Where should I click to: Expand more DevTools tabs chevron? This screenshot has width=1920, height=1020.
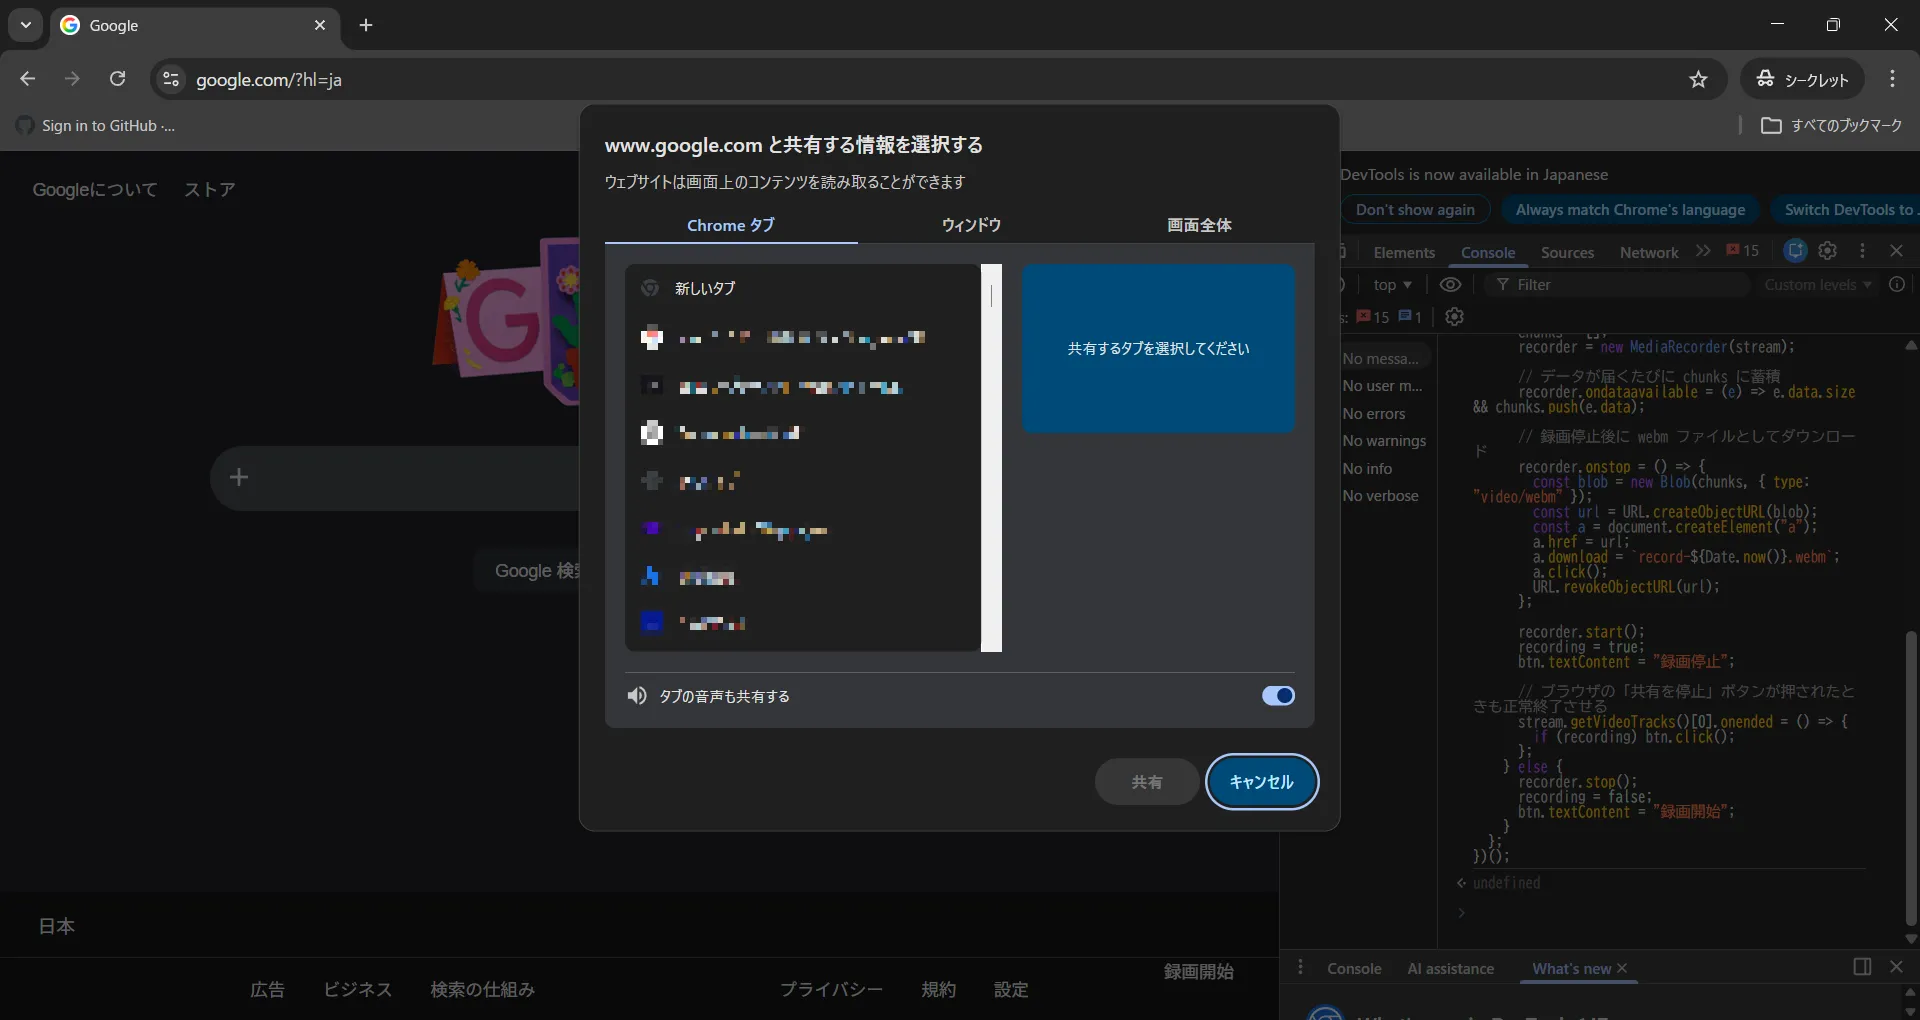coord(1703,251)
